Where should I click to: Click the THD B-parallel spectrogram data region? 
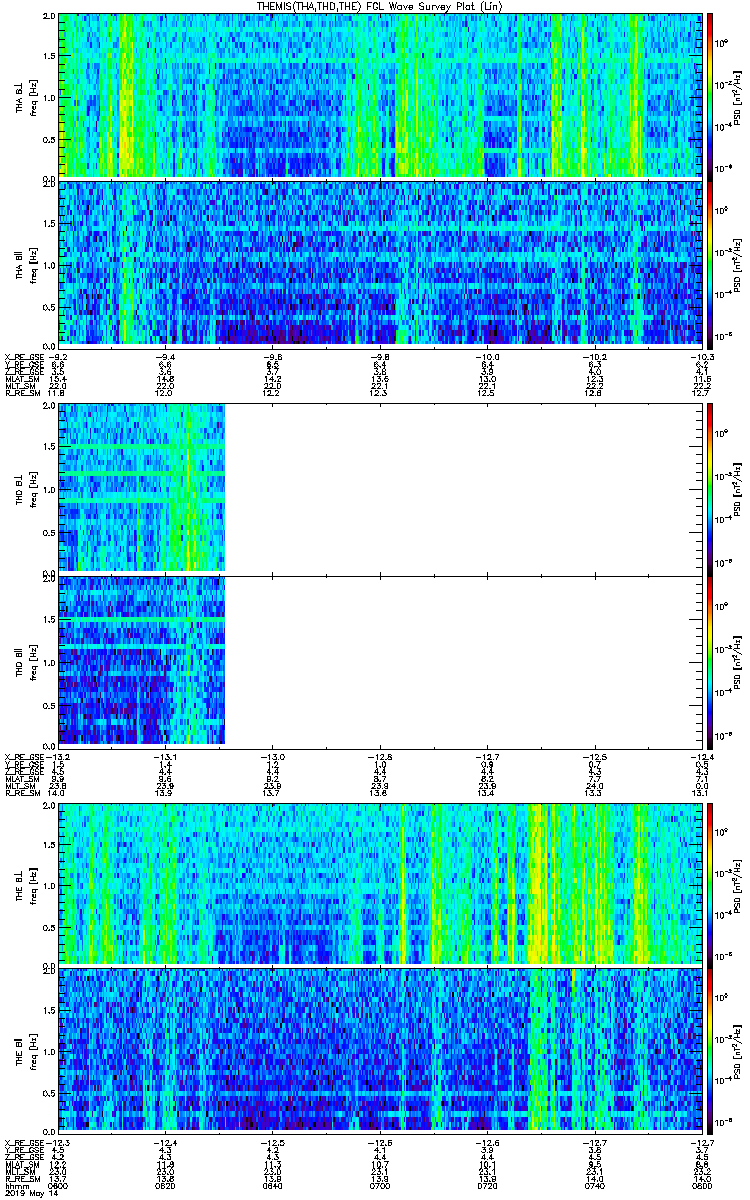pos(142,659)
